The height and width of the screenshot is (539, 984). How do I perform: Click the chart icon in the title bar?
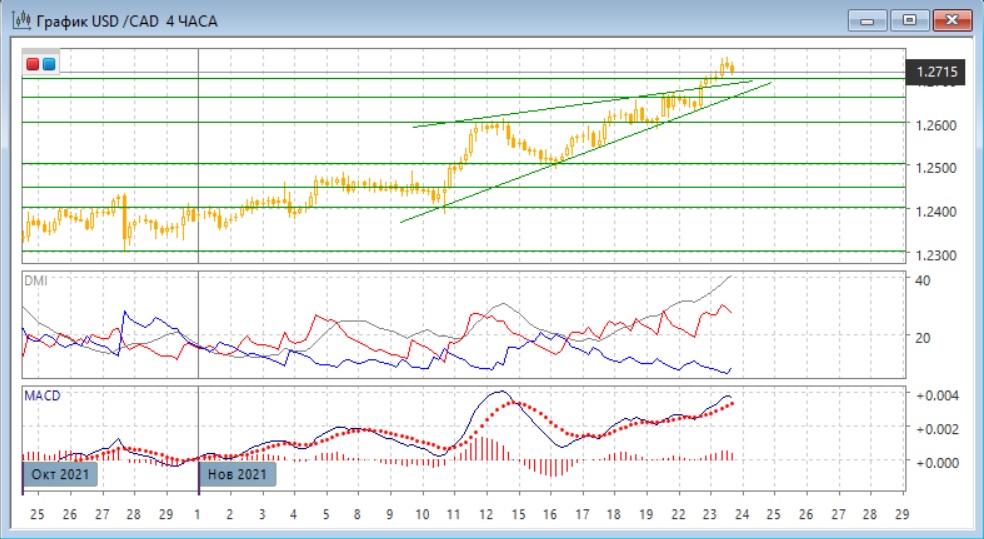(21, 21)
